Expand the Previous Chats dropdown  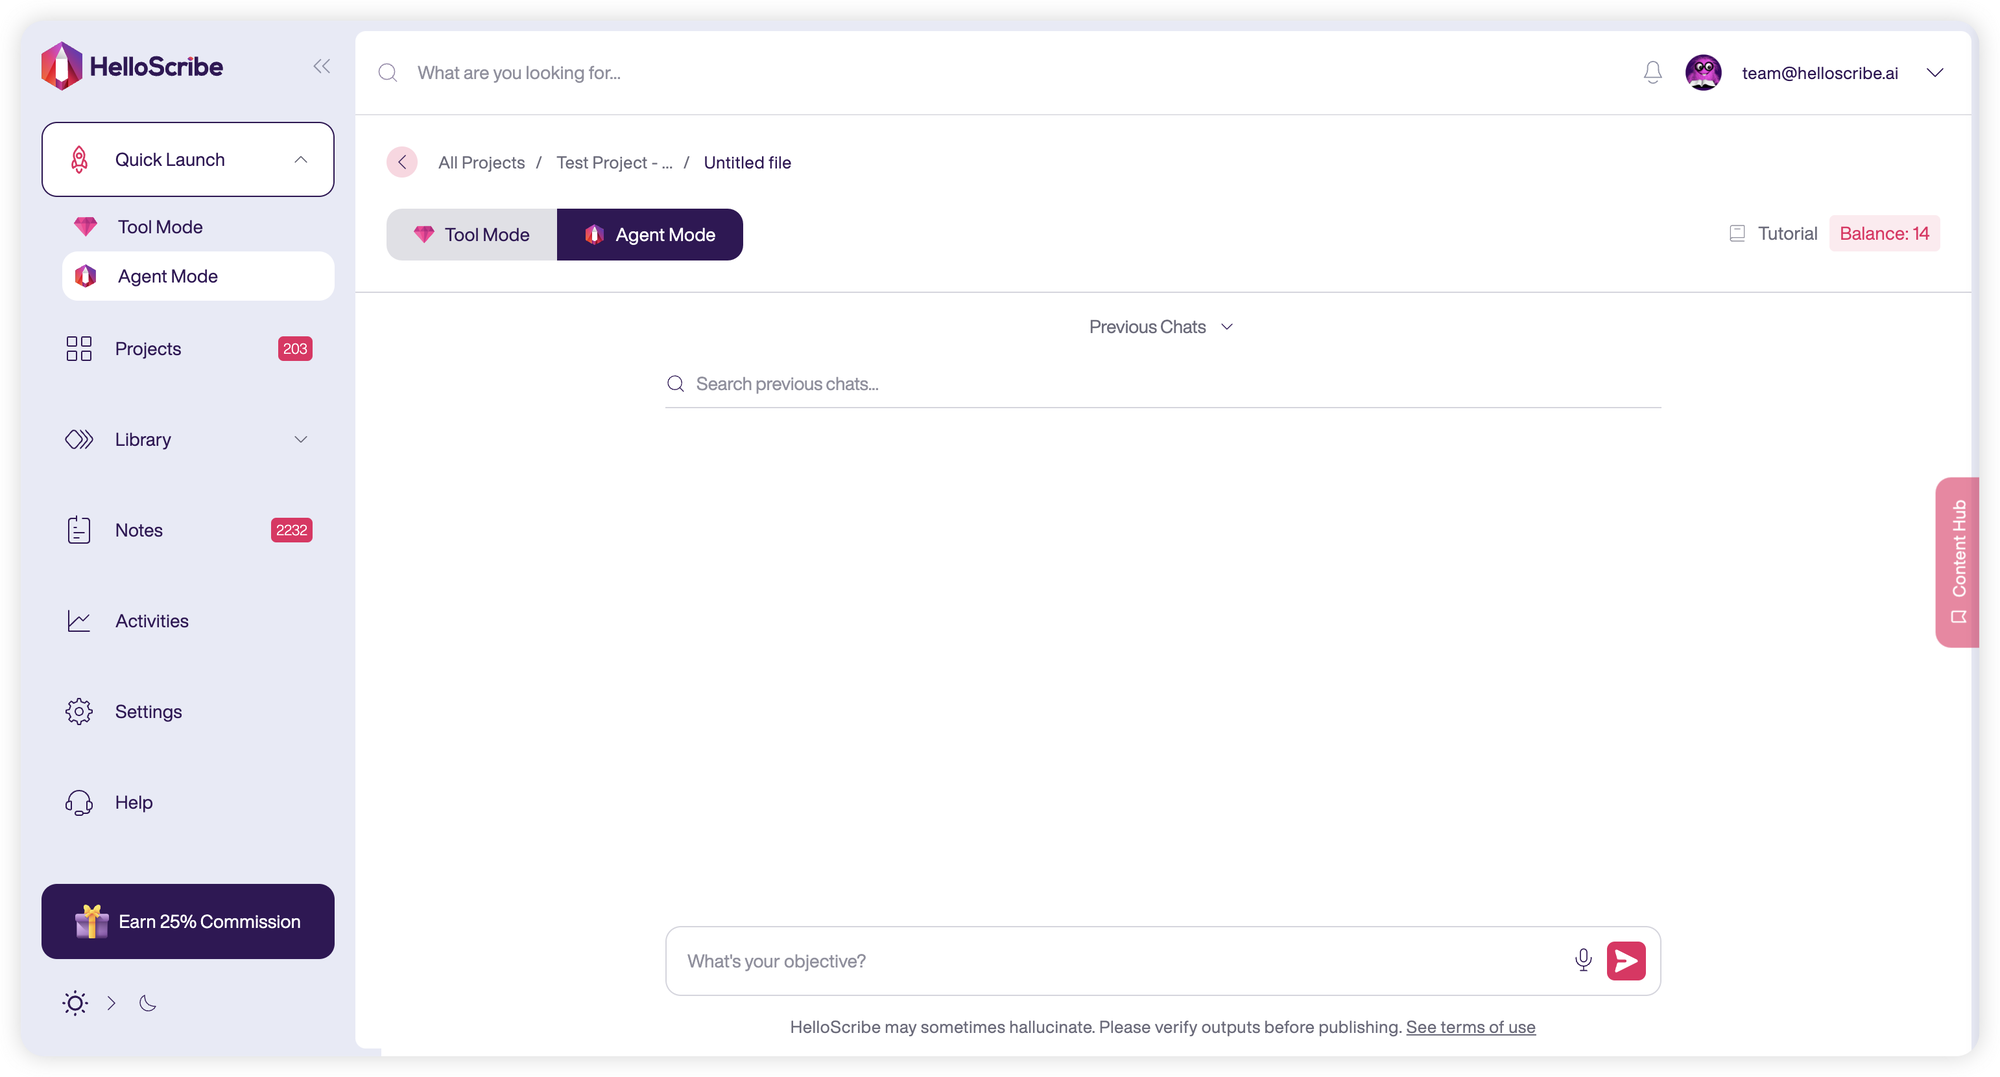point(1162,327)
